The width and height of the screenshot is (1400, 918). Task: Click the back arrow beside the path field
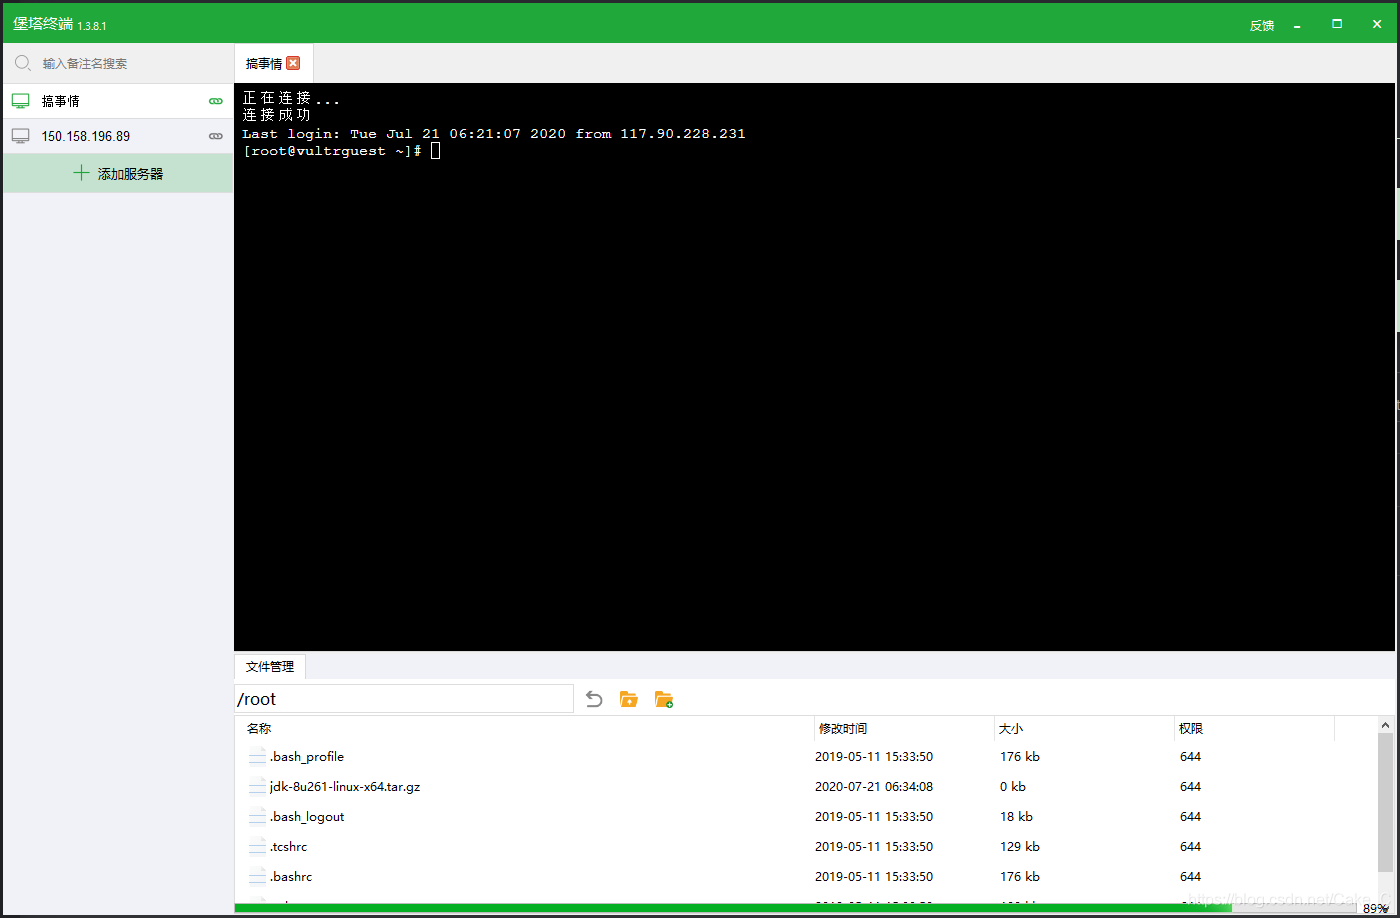594,699
